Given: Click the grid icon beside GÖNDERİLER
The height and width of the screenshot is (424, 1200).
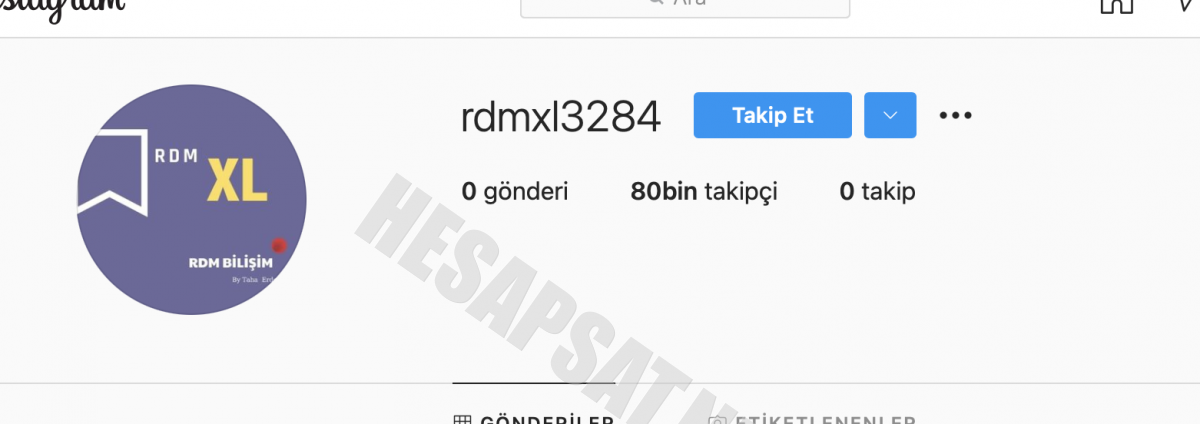Looking at the screenshot, I should [x=462, y=420].
